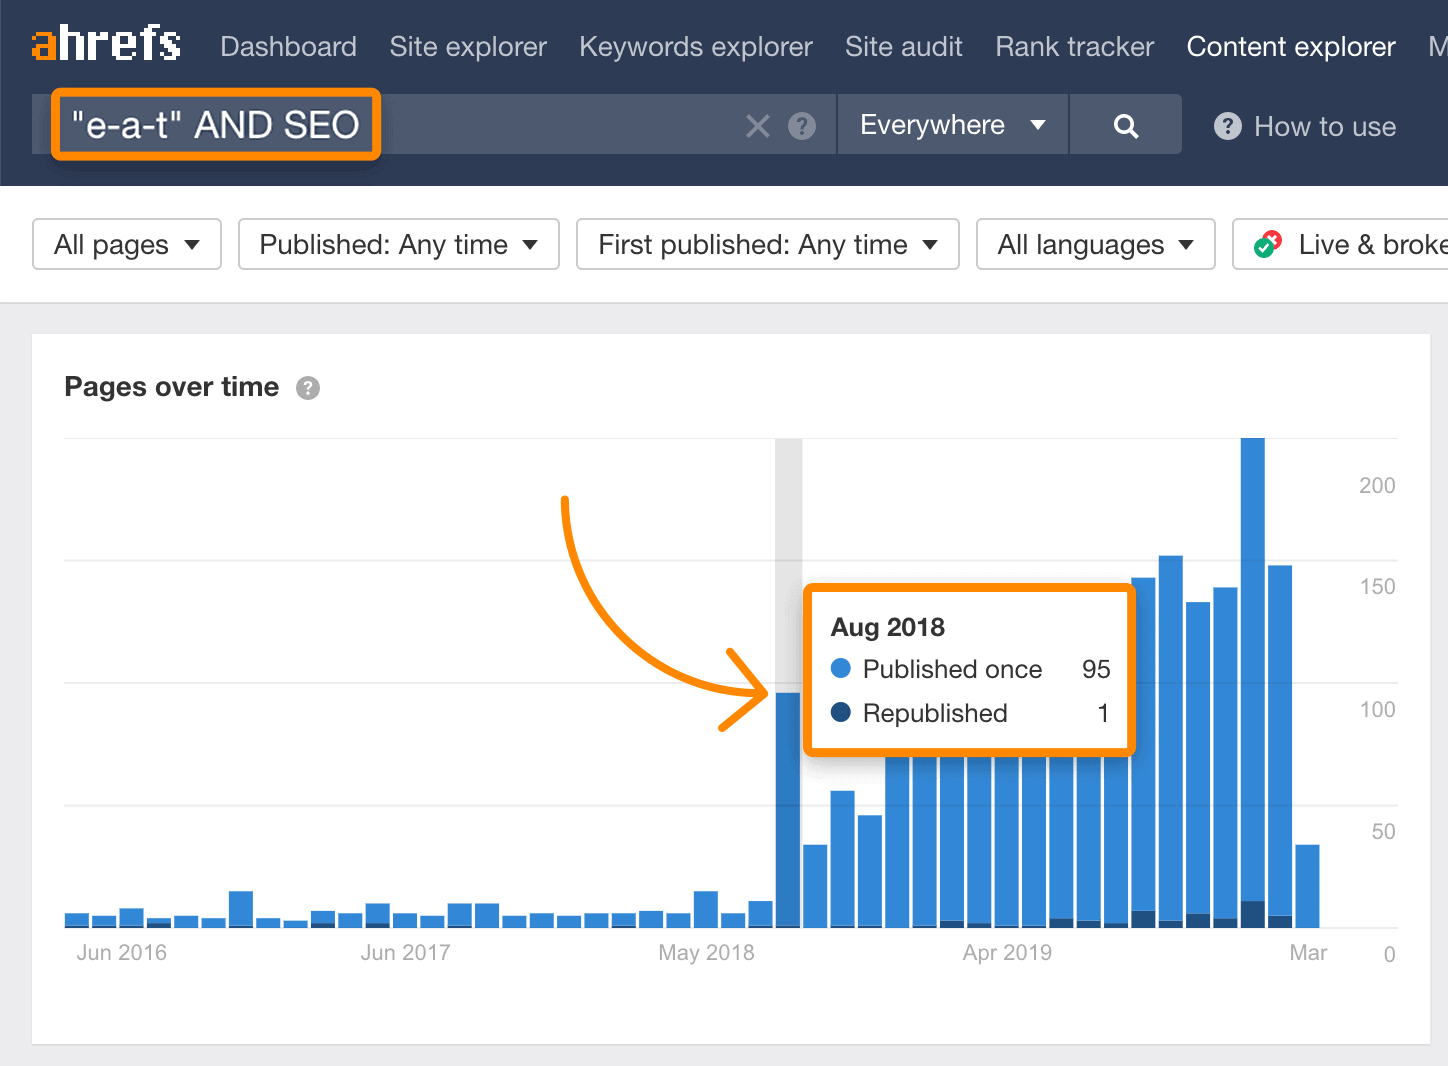Open Published: Any time filter
The image size is (1448, 1066).
coord(398,245)
